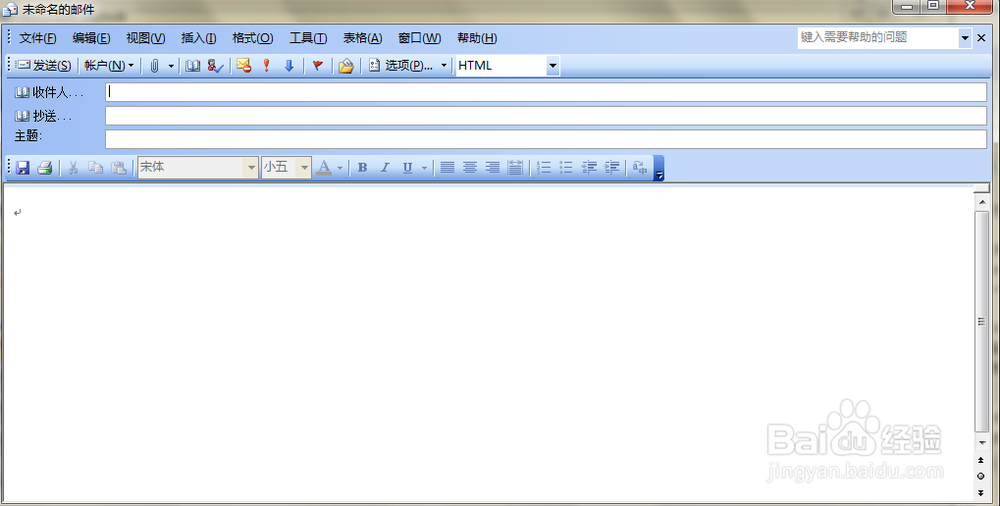Viewport: 1000px width, 506px height.
Task: Click the 发送(S) send button
Action: point(43,66)
